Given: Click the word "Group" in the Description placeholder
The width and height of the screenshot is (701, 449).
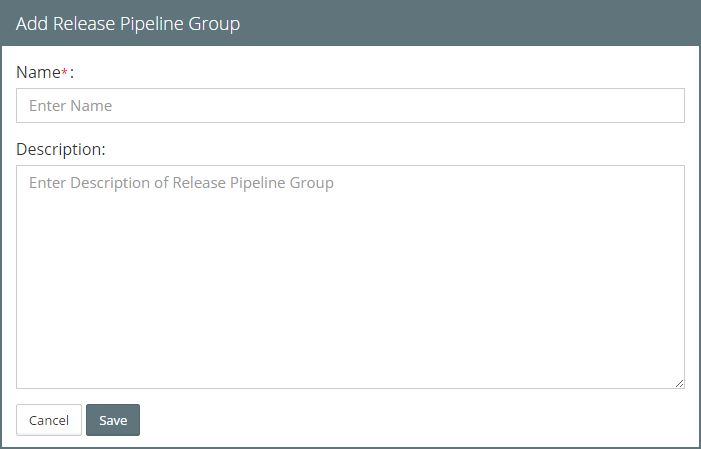Looking at the screenshot, I should [311, 183].
